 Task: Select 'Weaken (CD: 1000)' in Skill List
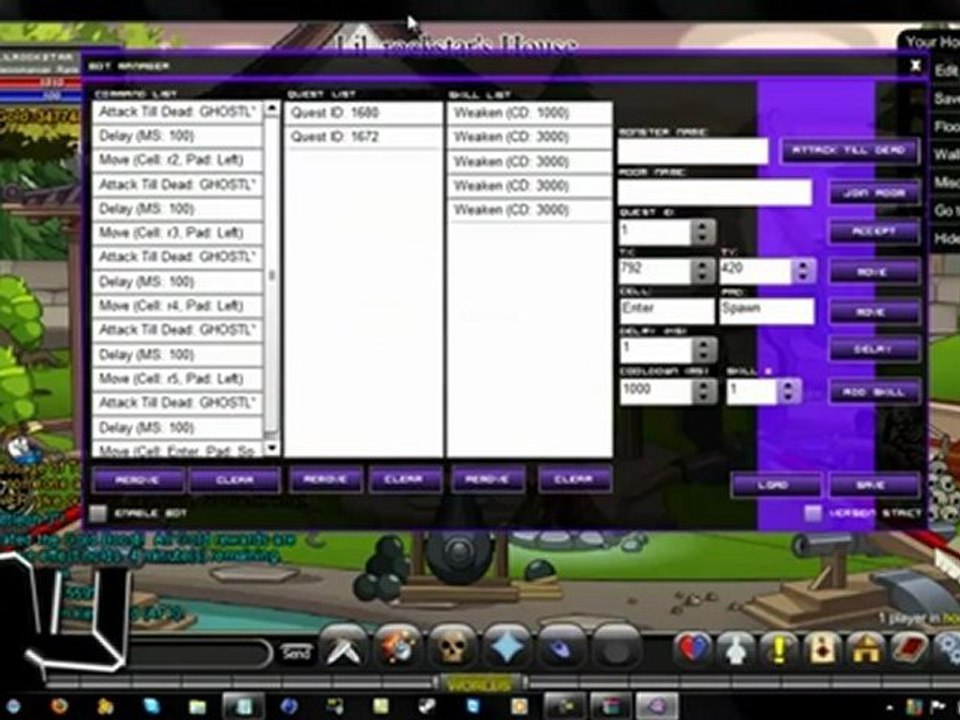530,113
